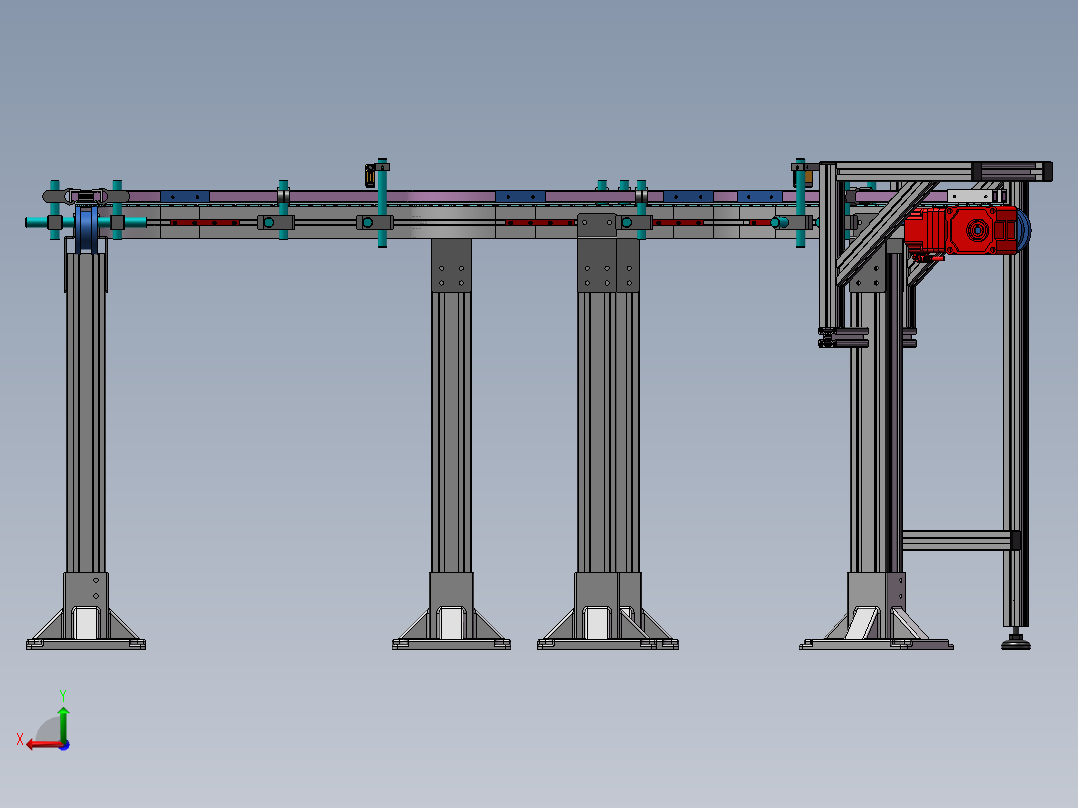
Task: Select the blue idler wheel on the conveyor
Action: click(87, 229)
